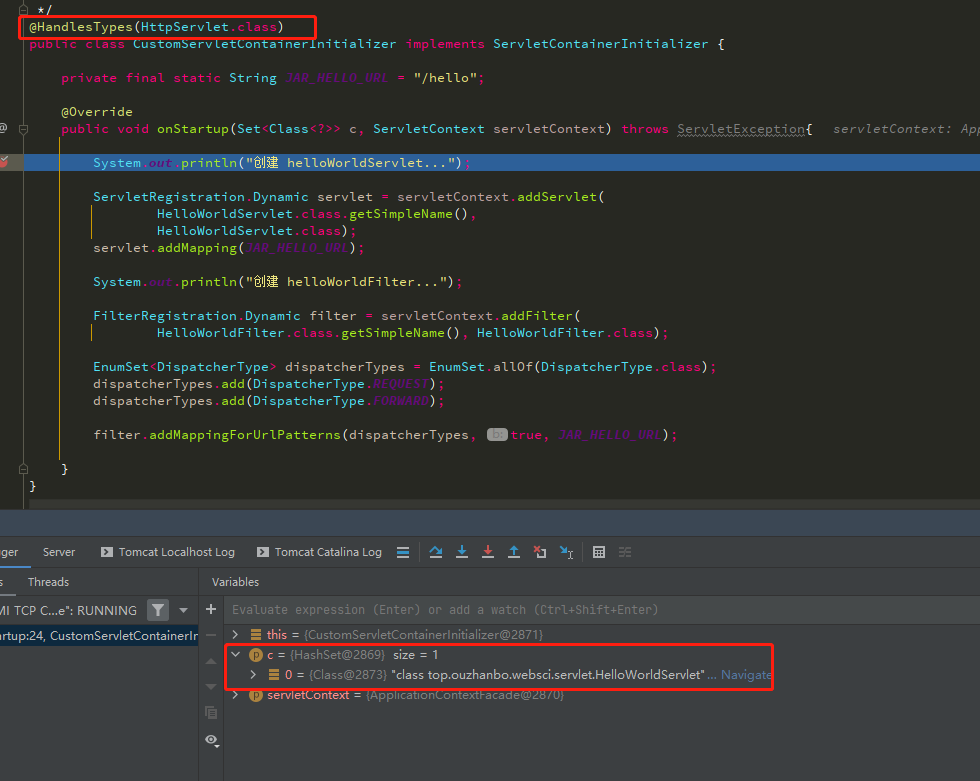
Task: Click the 'RUNNING' thread status text
Action: (x=107, y=610)
